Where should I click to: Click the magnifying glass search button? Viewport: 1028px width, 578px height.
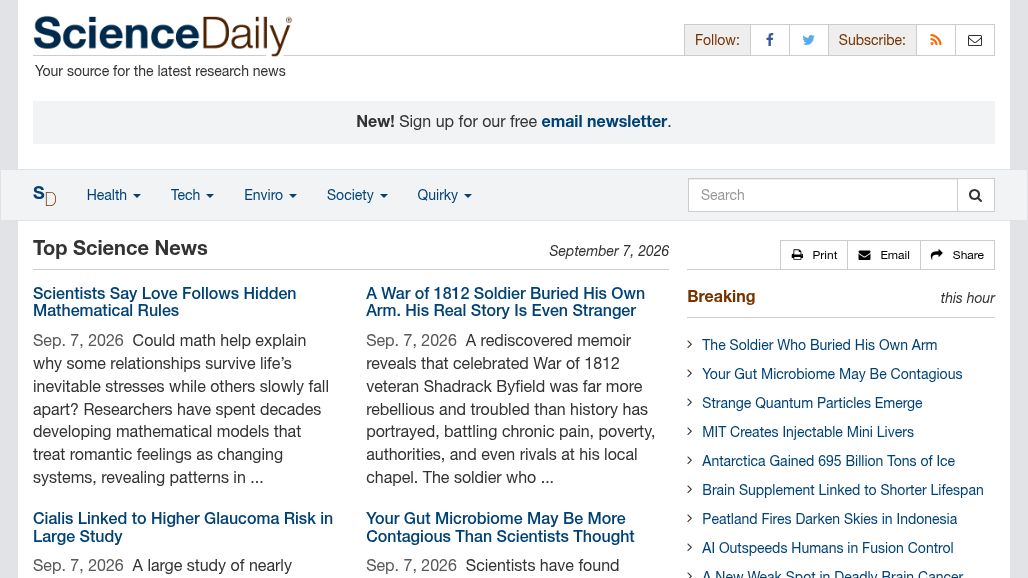[x=976, y=195]
